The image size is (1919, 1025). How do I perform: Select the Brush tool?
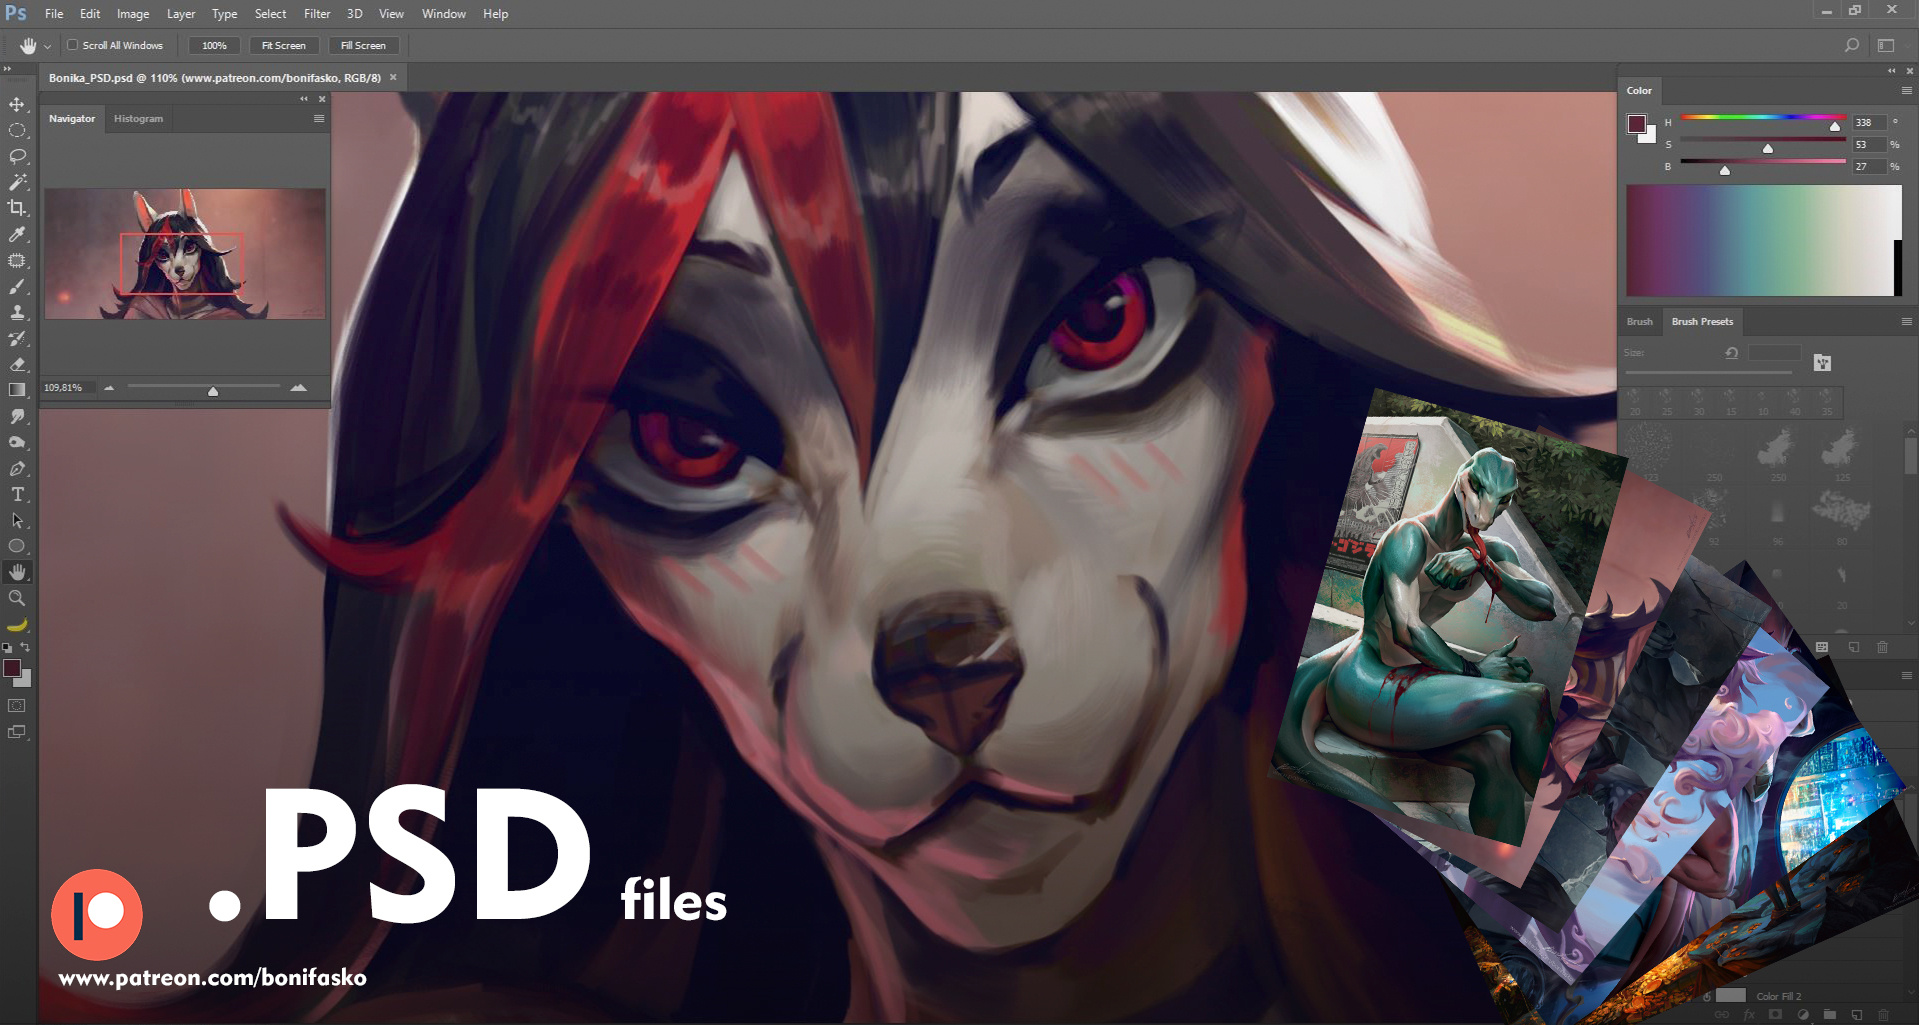click(x=17, y=286)
